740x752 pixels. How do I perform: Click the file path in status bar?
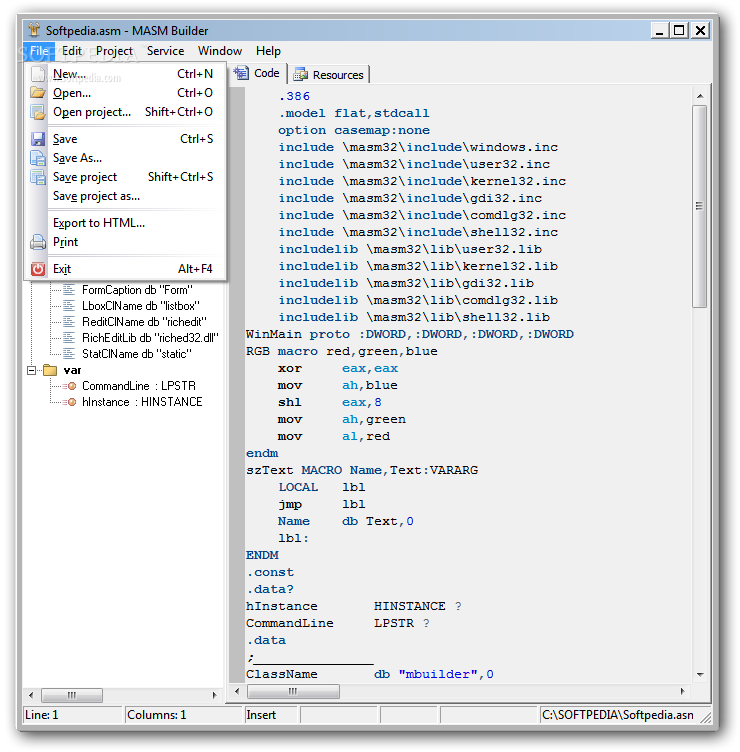click(x=618, y=715)
